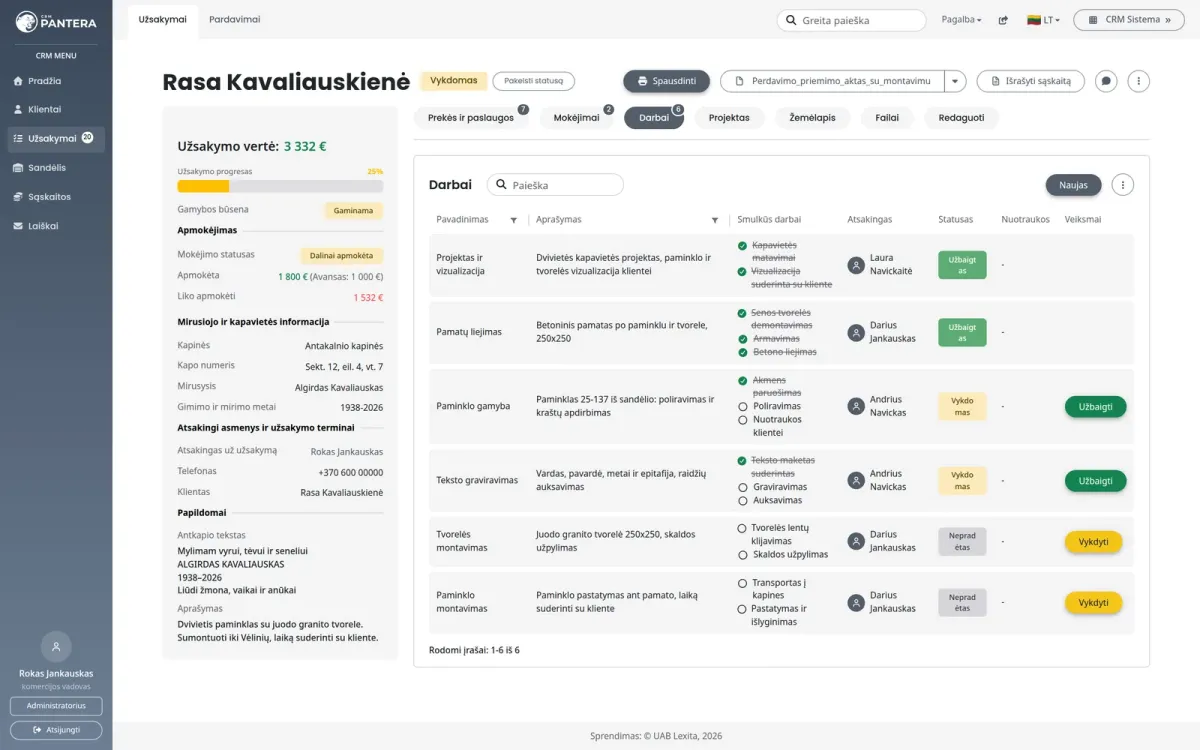Check Skaldos užpylimas subtask
This screenshot has width=1200, height=750.
(742, 554)
